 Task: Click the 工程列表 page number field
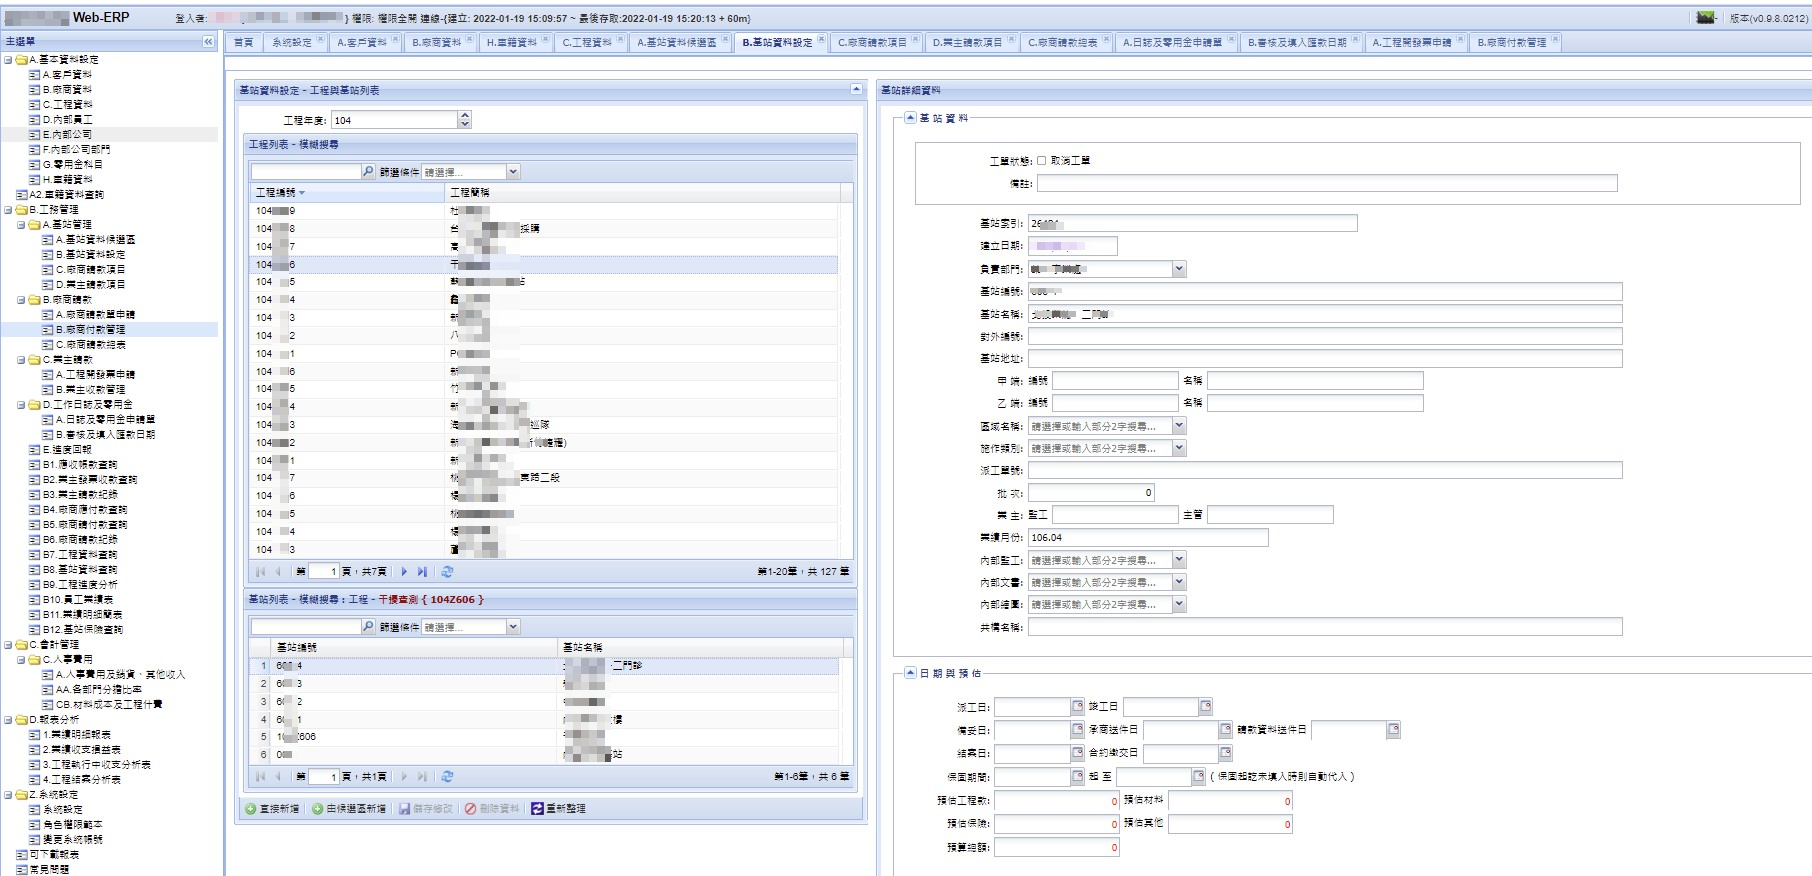[324, 572]
